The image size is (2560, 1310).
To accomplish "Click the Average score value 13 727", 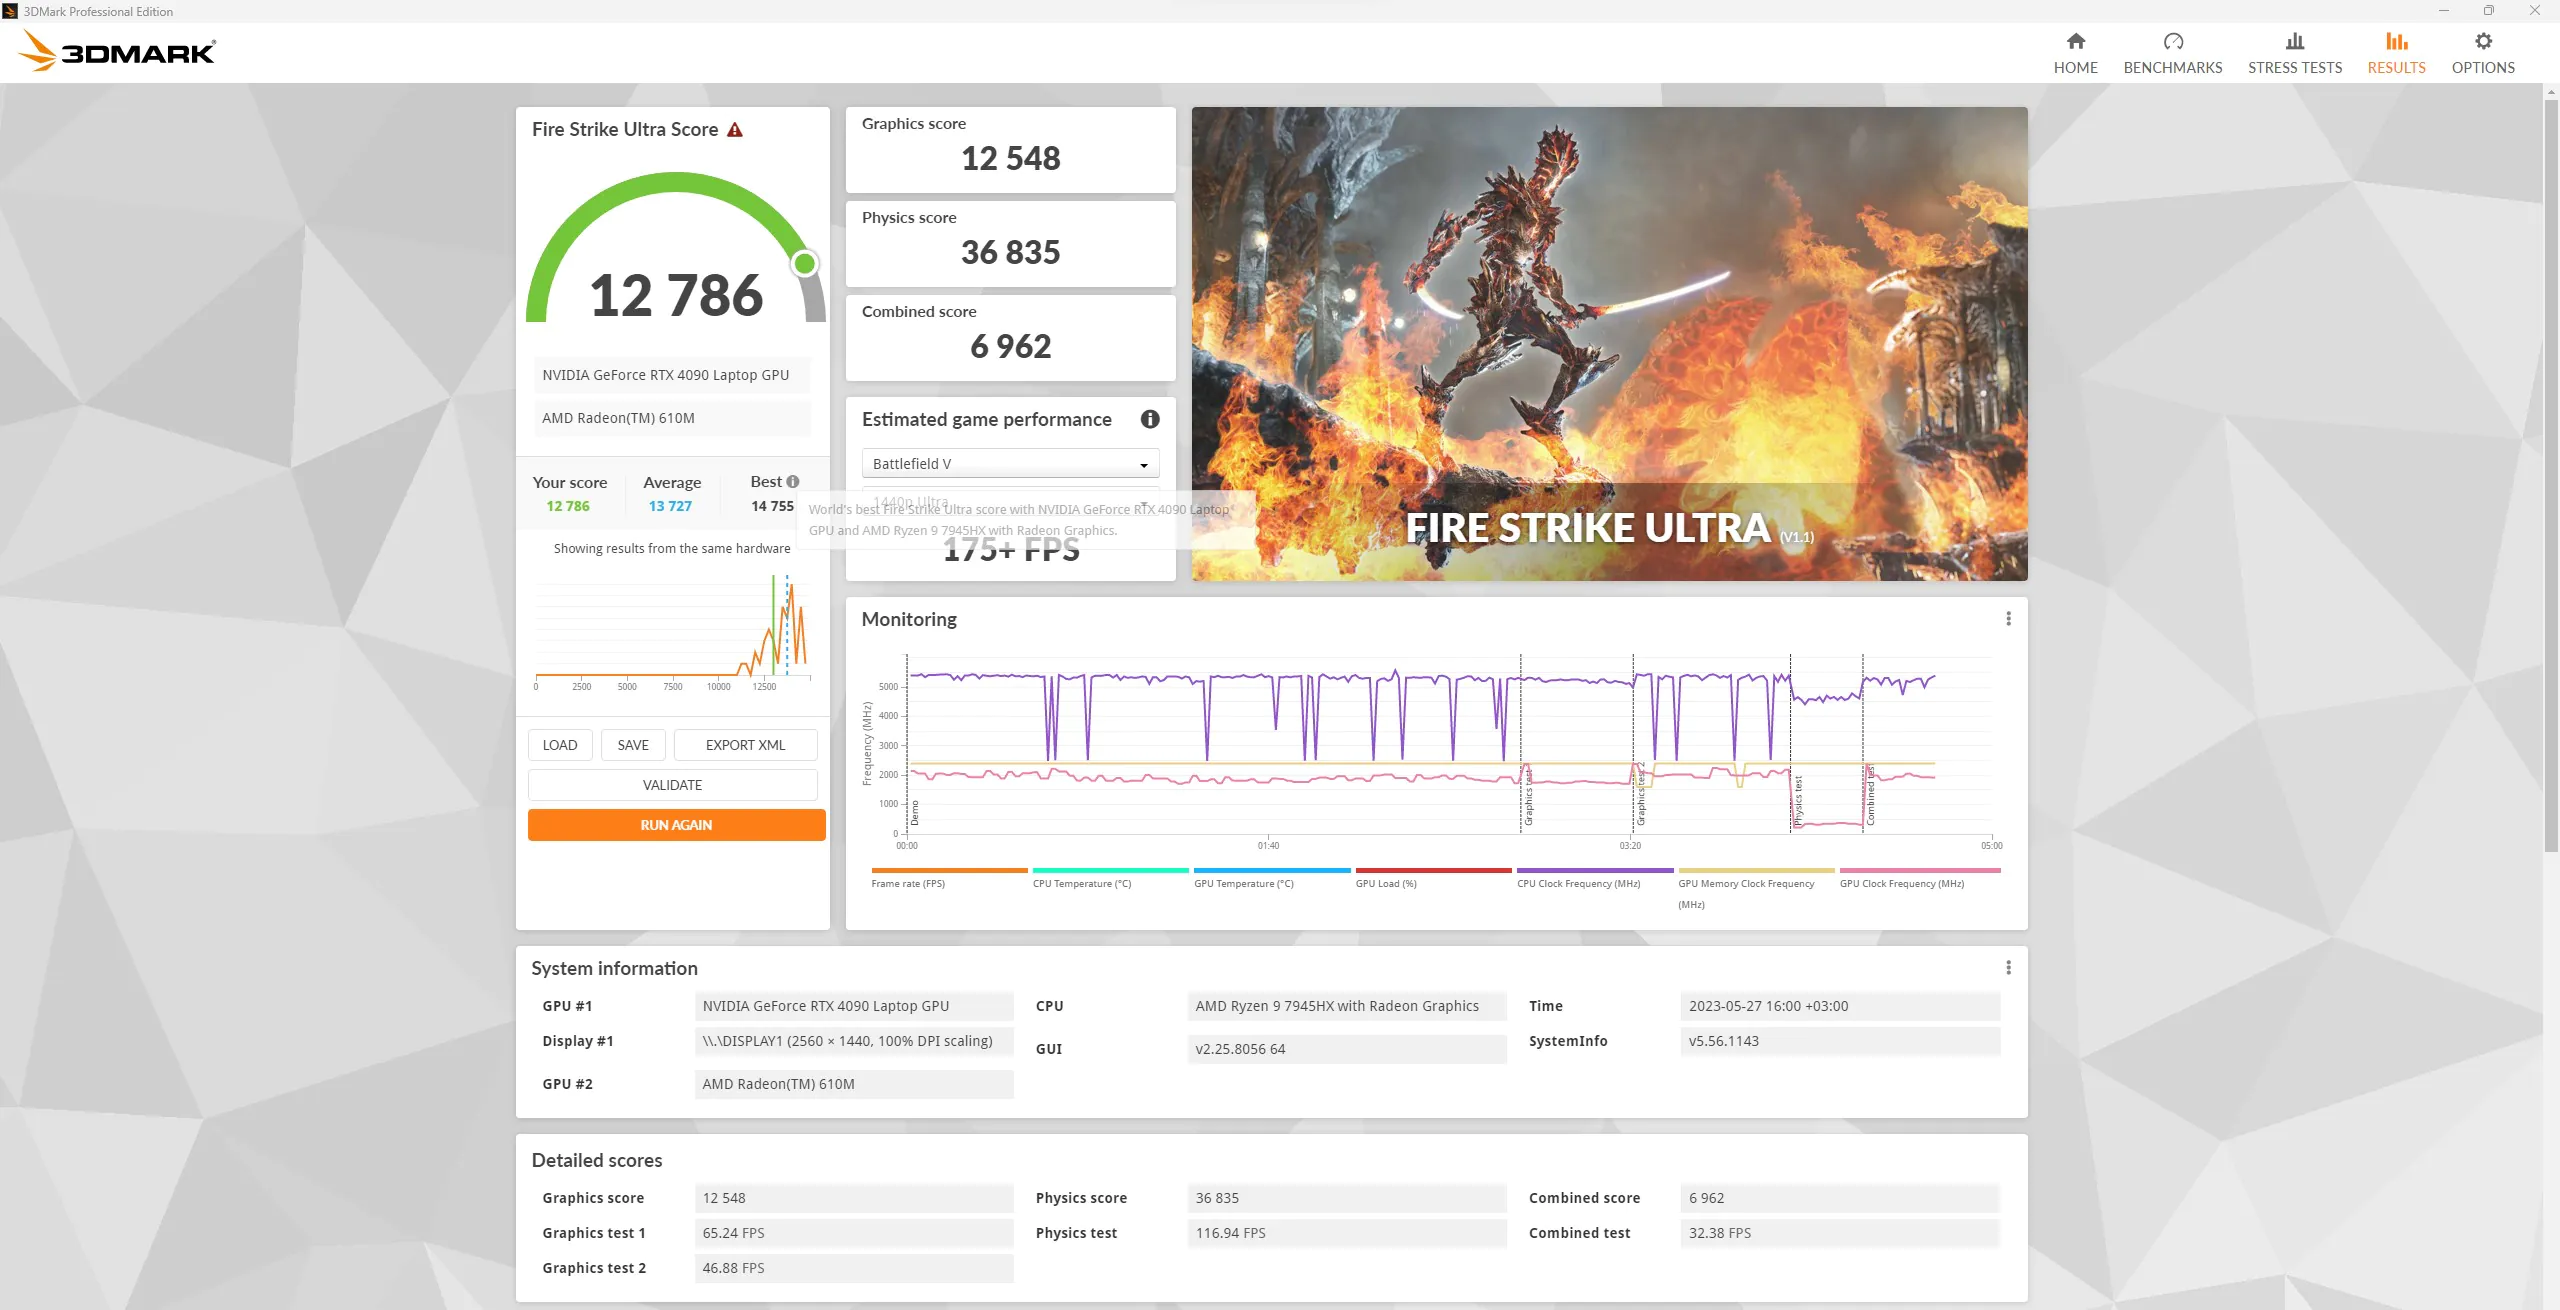I will tap(670, 506).
